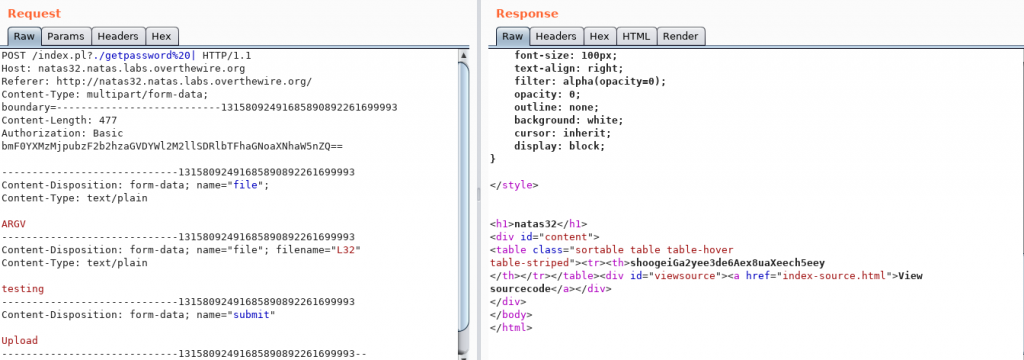The width and height of the screenshot is (1024, 360).
Task: Click the table class sortable line
Action: coord(612,250)
